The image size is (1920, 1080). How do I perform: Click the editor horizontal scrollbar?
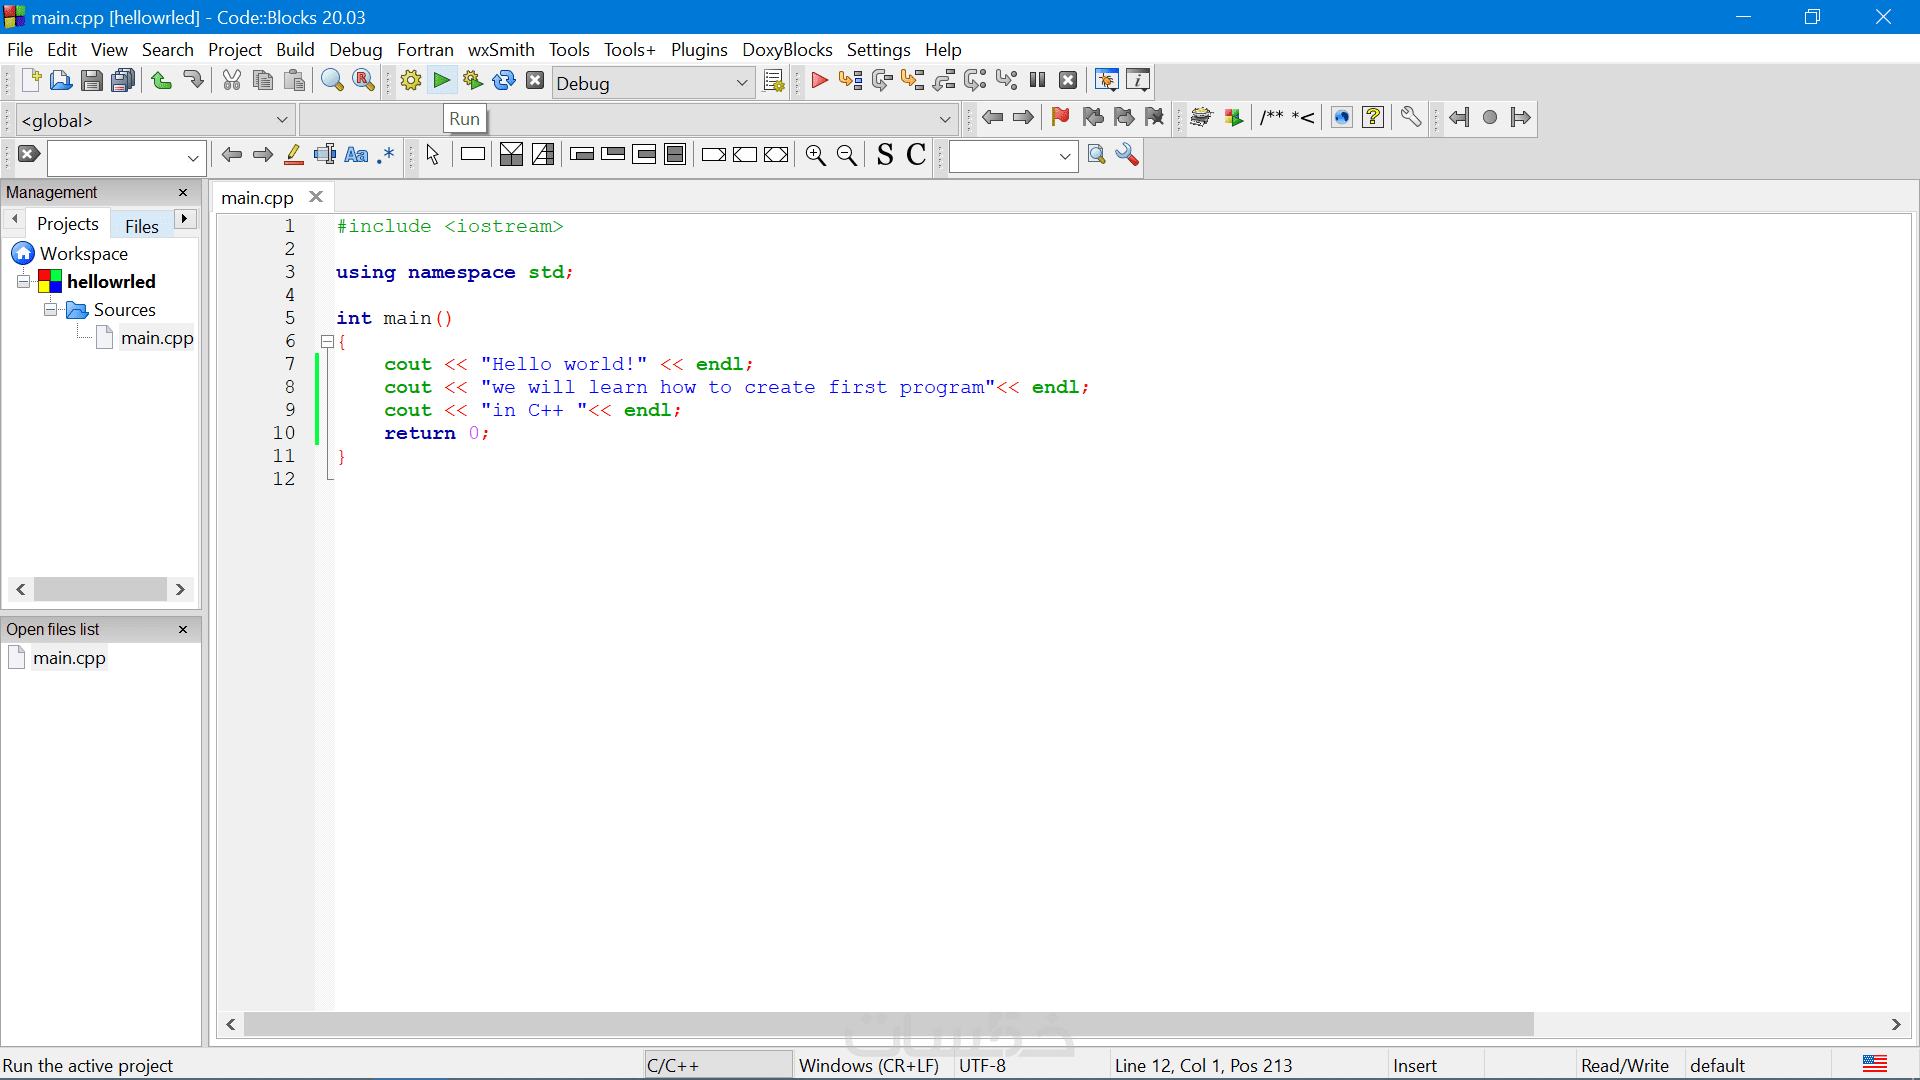pos(888,1024)
